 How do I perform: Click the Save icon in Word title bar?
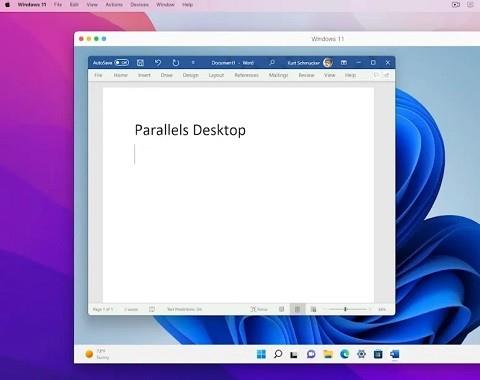tap(140, 63)
